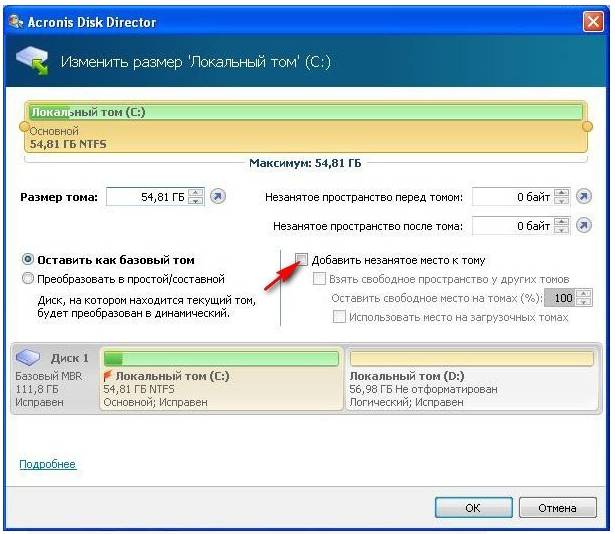Select Локальный том (C:) in disk map
Screen dimensions: 615x534
(222, 378)
